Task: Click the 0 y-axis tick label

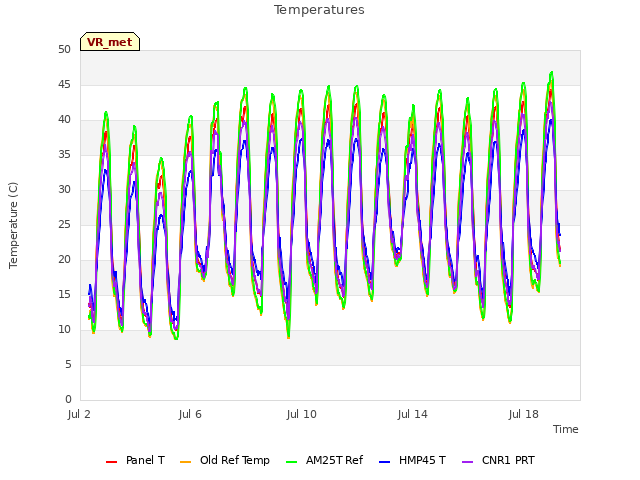Action: coord(68,399)
